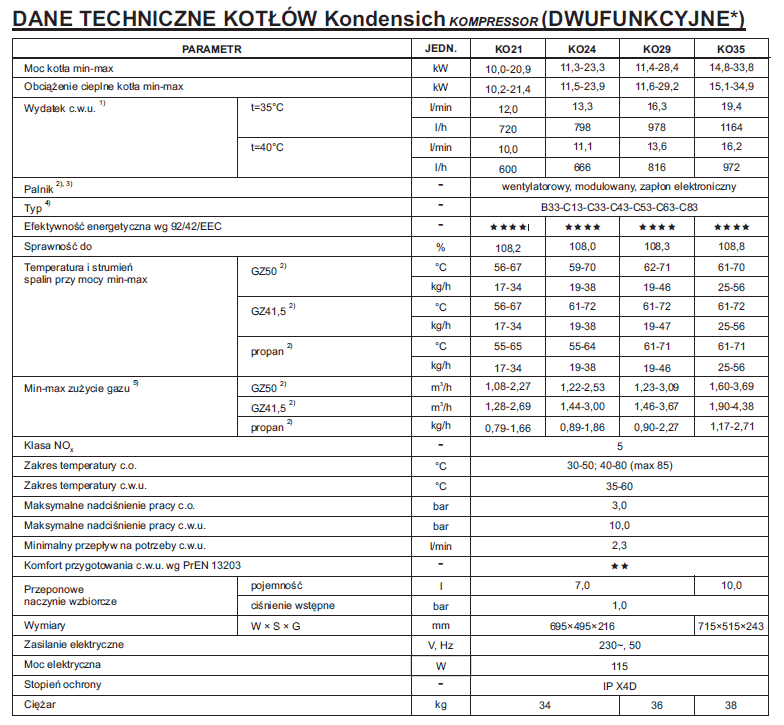Click 'Maksymalne nadciśnienie pracy c.o.' label

point(109,506)
